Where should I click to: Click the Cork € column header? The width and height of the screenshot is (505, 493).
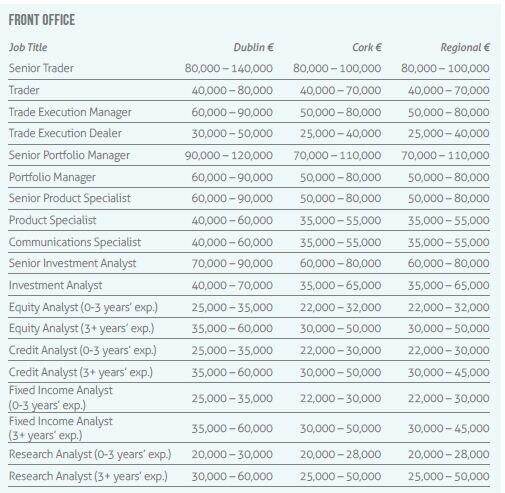point(367,47)
